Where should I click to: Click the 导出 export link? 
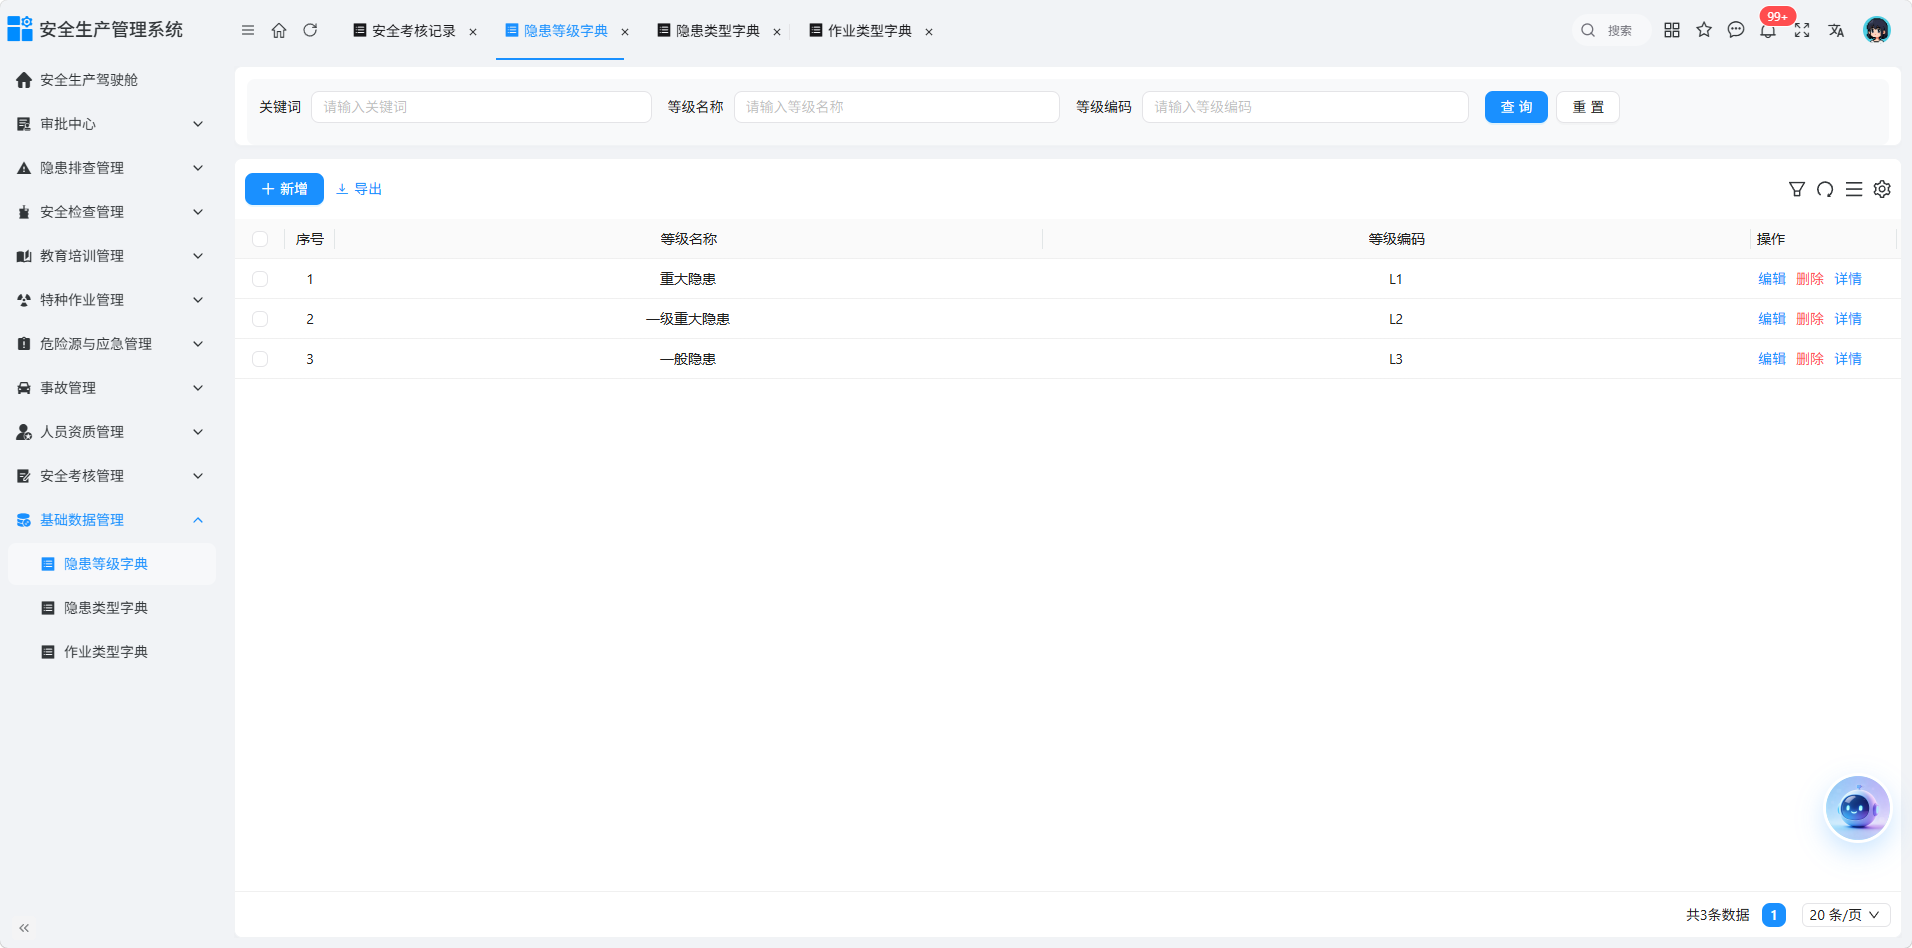tap(359, 189)
